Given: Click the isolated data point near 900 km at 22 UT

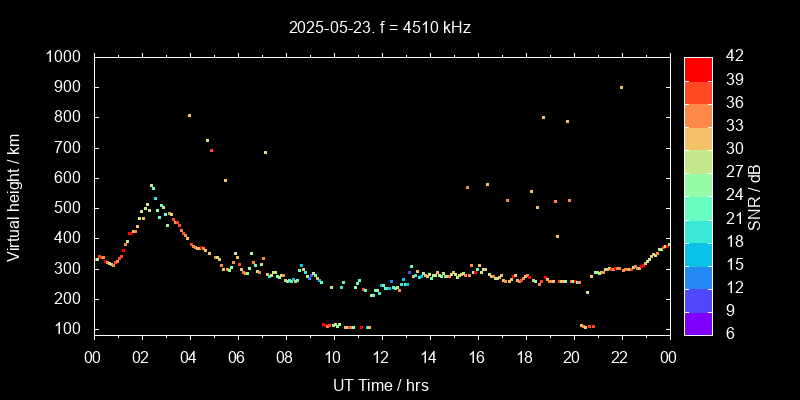Looking at the screenshot, I should pyautogui.click(x=621, y=88).
